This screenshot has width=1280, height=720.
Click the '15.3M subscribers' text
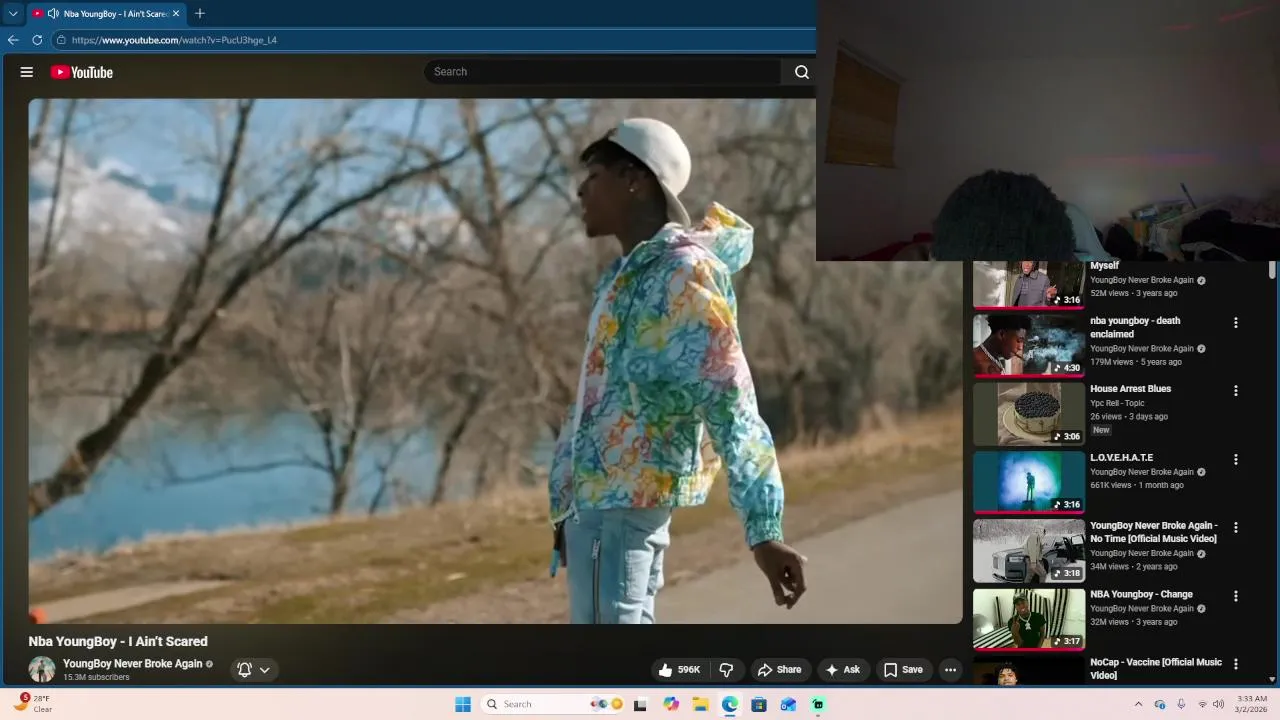click(96, 677)
